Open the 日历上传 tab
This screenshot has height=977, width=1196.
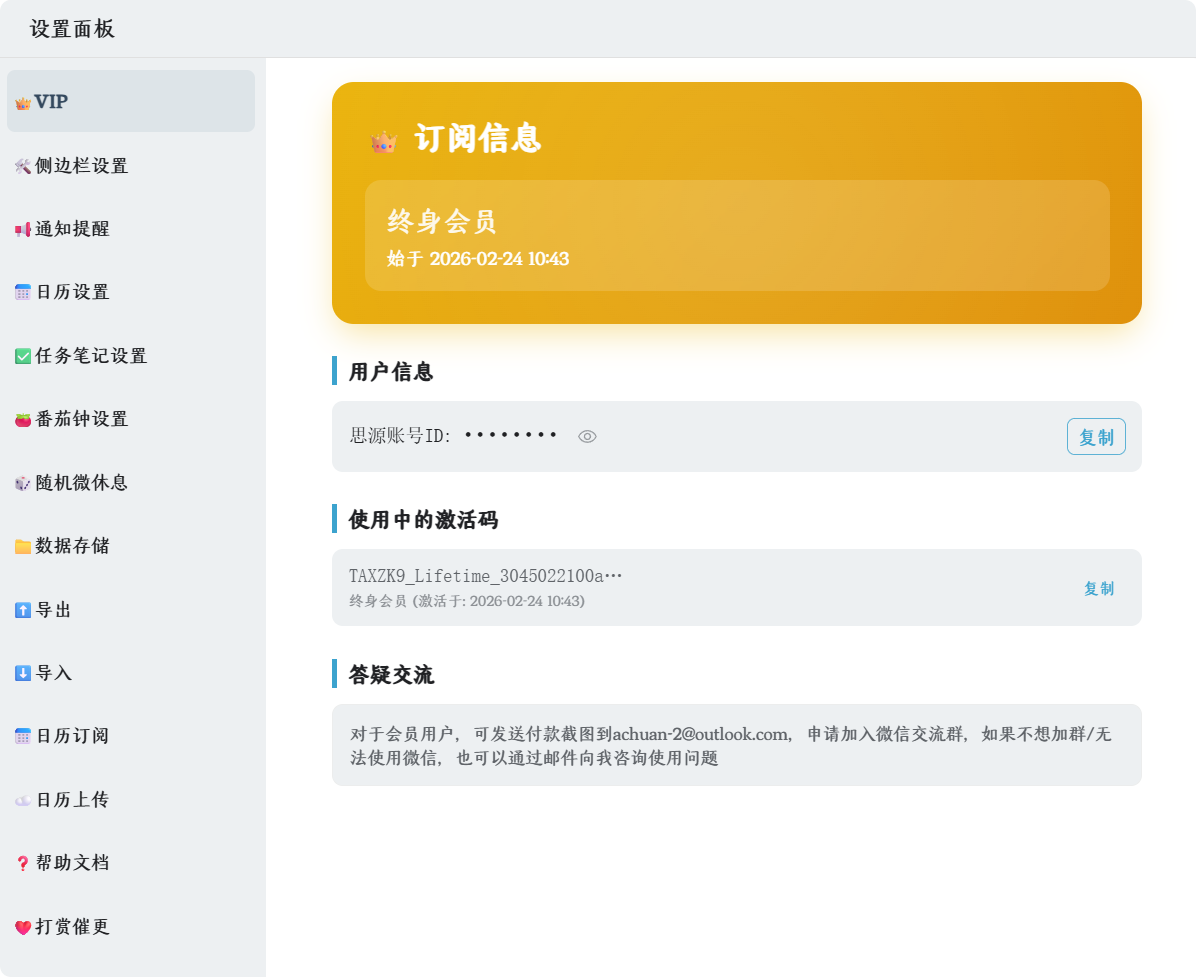(x=131, y=799)
